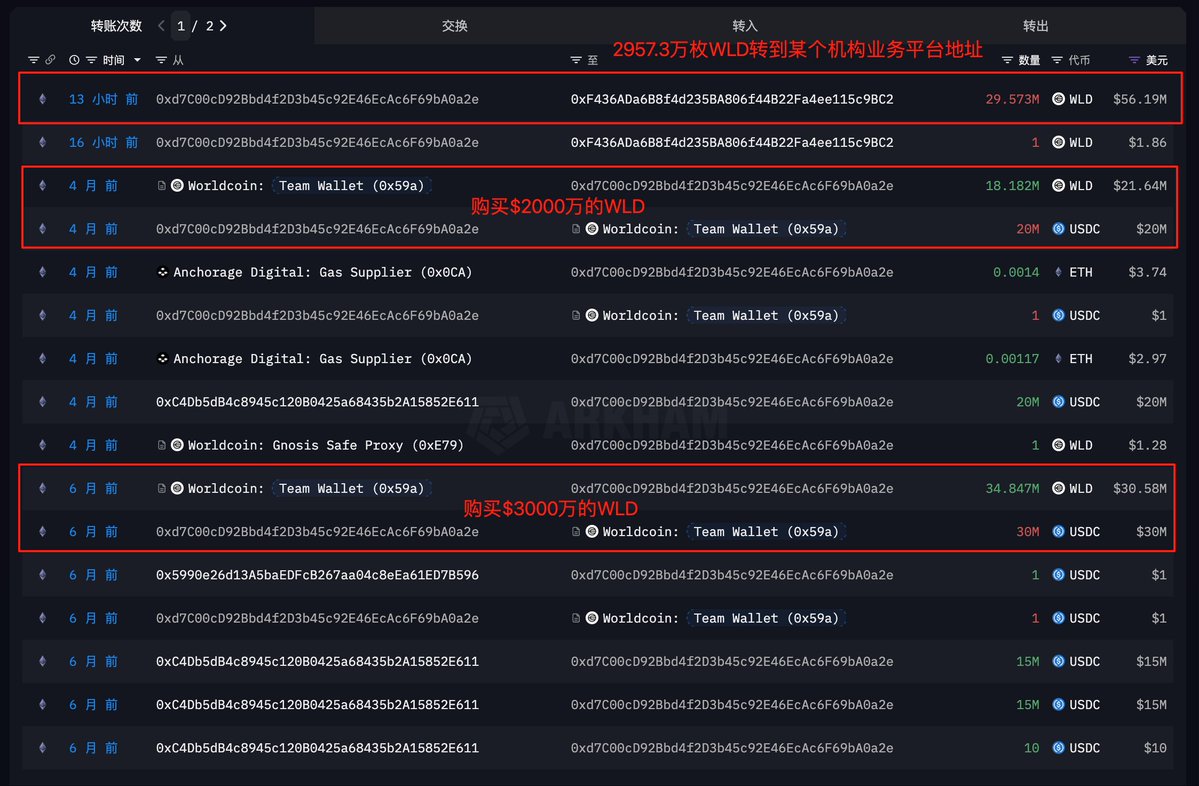
Task: Click the 美元 column header label
Action: click(1156, 60)
